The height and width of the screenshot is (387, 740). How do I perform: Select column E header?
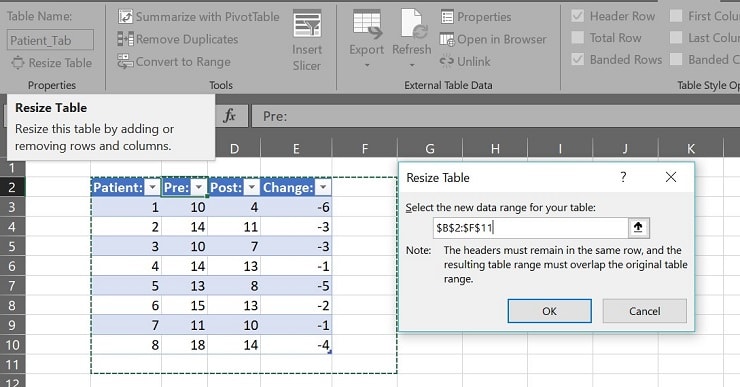click(x=296, y=149)
